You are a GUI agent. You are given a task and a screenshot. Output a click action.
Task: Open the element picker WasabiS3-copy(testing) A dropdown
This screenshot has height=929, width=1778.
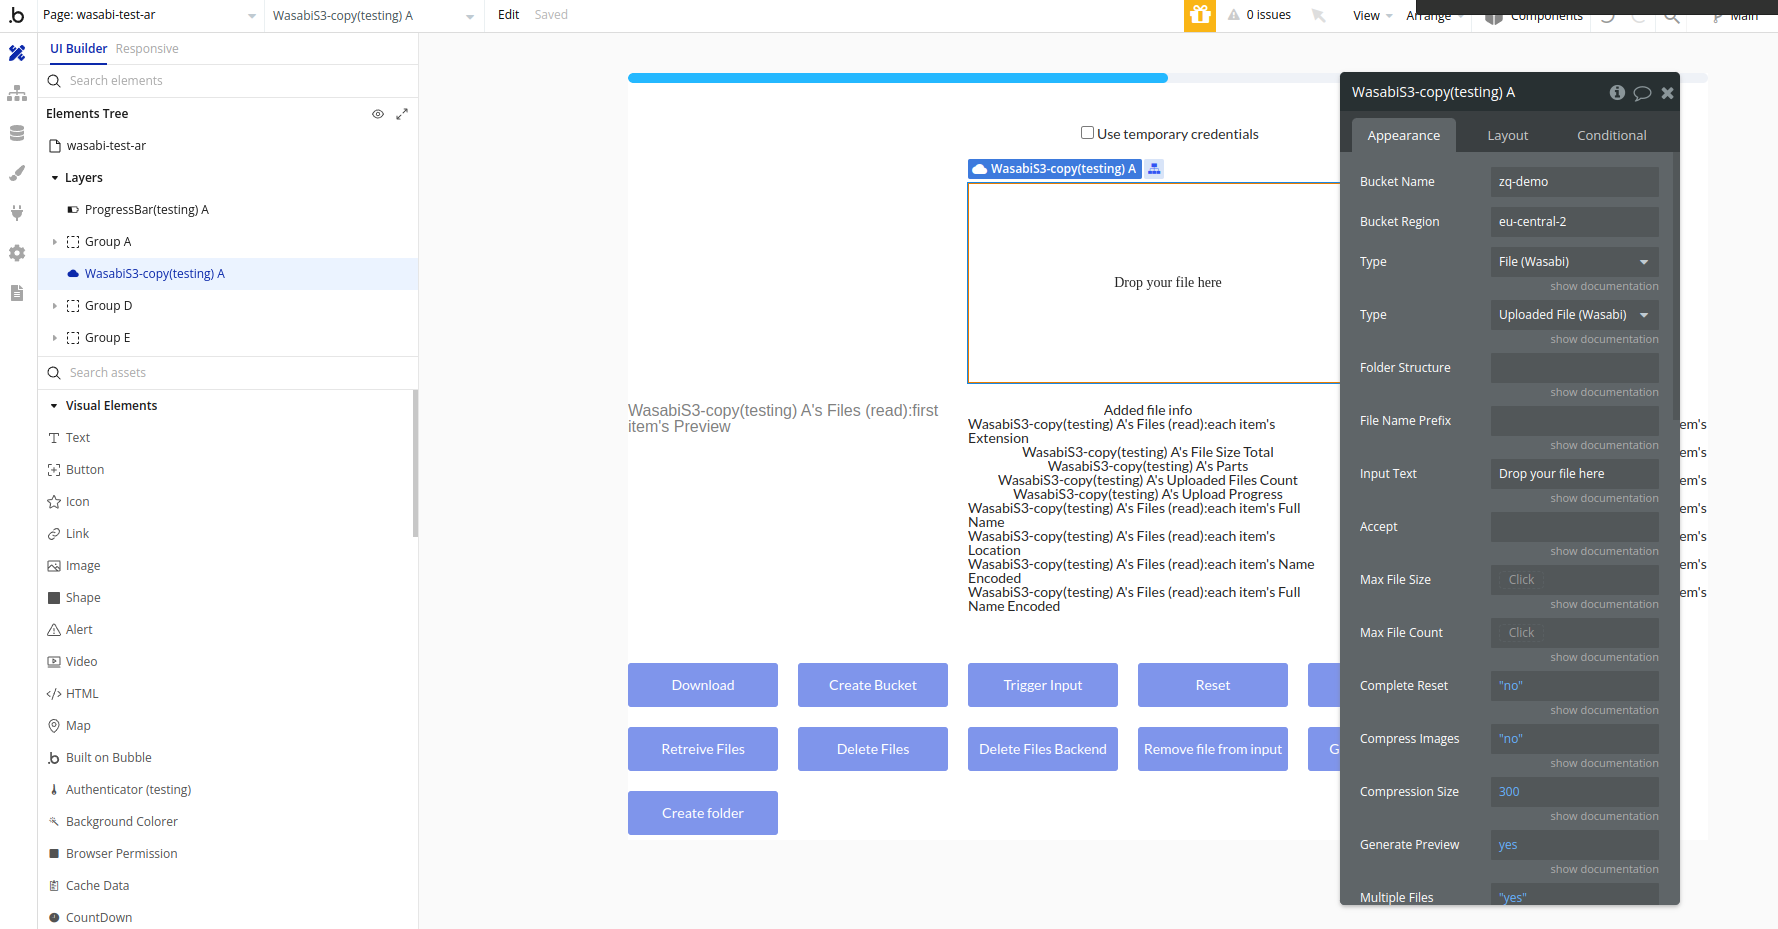point(374,15)
